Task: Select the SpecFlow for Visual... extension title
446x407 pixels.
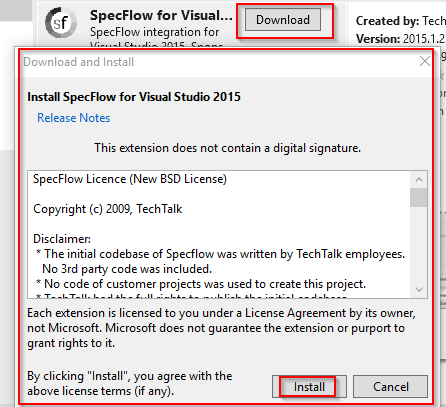Action: (161, 16)
